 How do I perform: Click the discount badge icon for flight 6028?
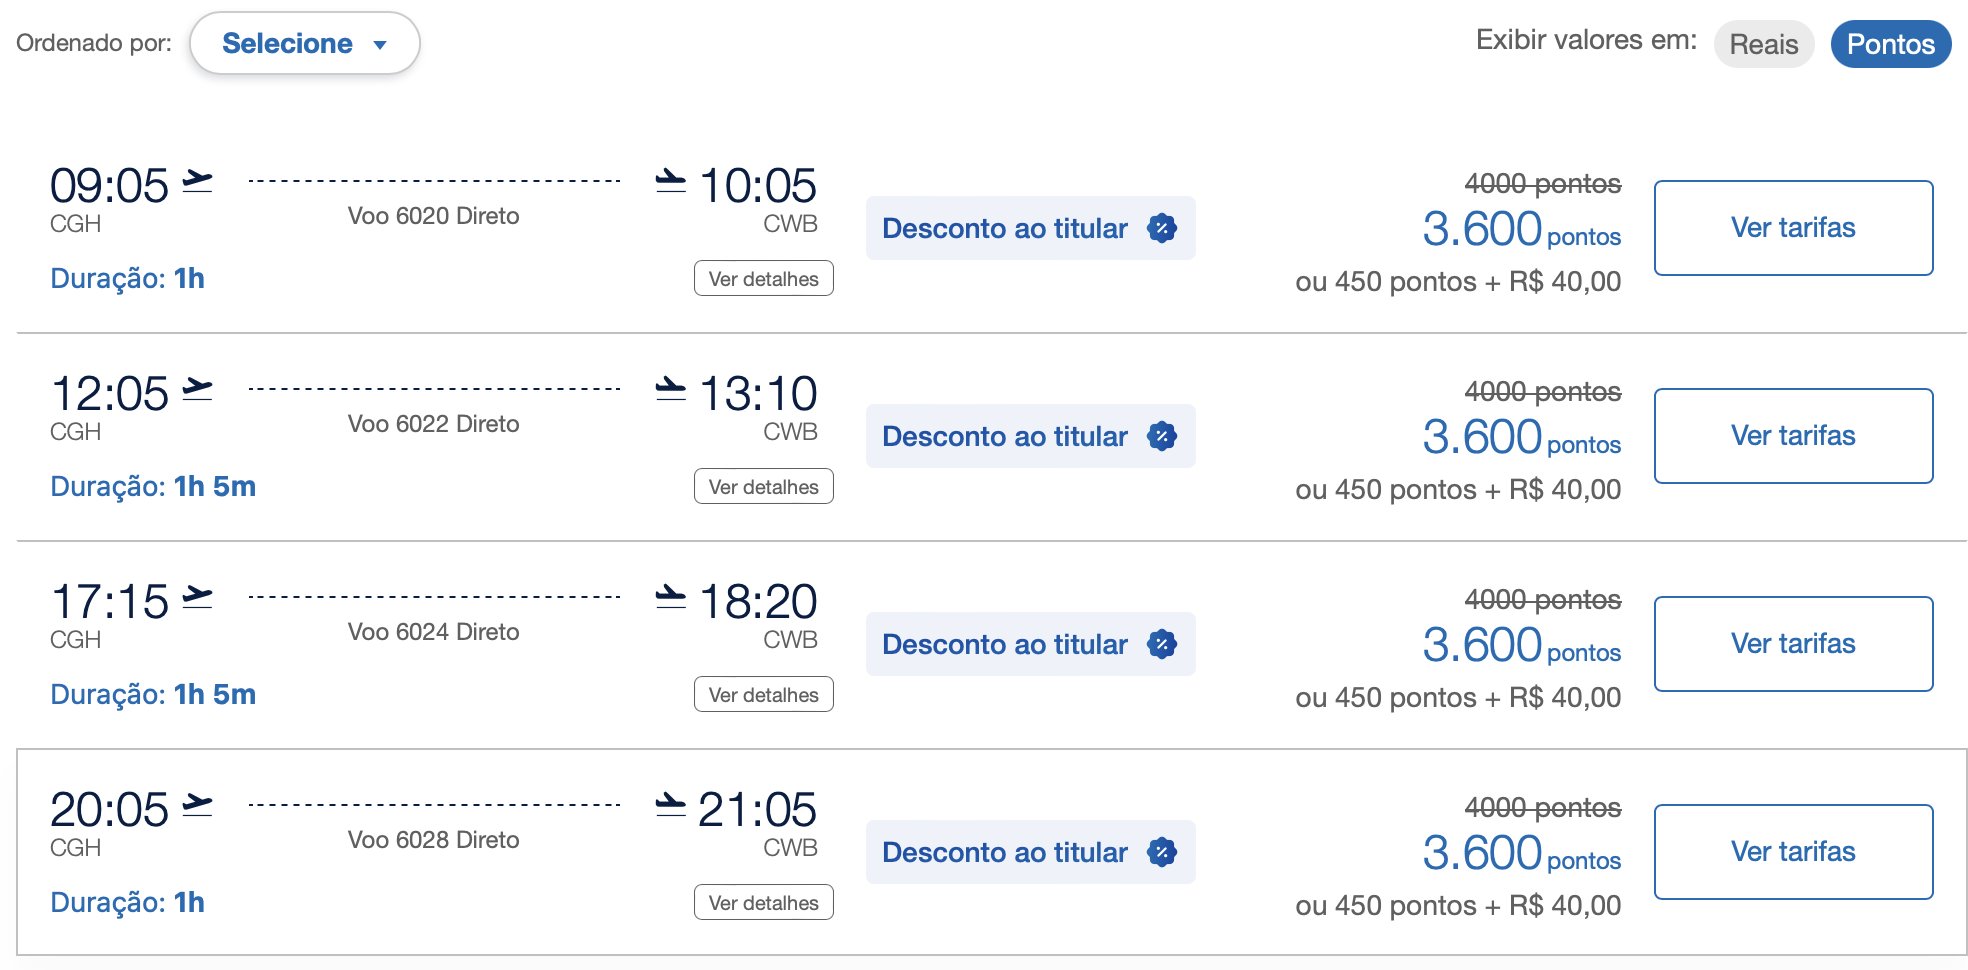pyautogui.click(x=1162, y=852)
